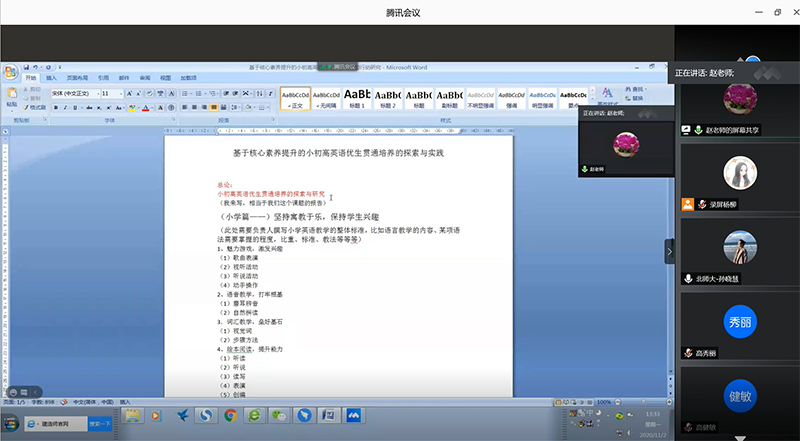Open the font size dropdown
The height and width of the screenshot is (441, 800).
pyautogui.click(x=113, y=93)
